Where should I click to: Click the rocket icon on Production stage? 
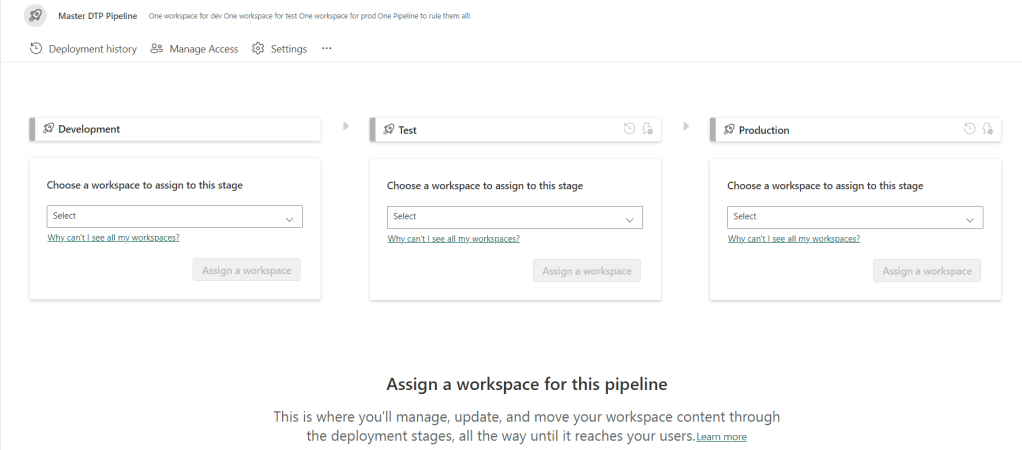pos(729,129)
